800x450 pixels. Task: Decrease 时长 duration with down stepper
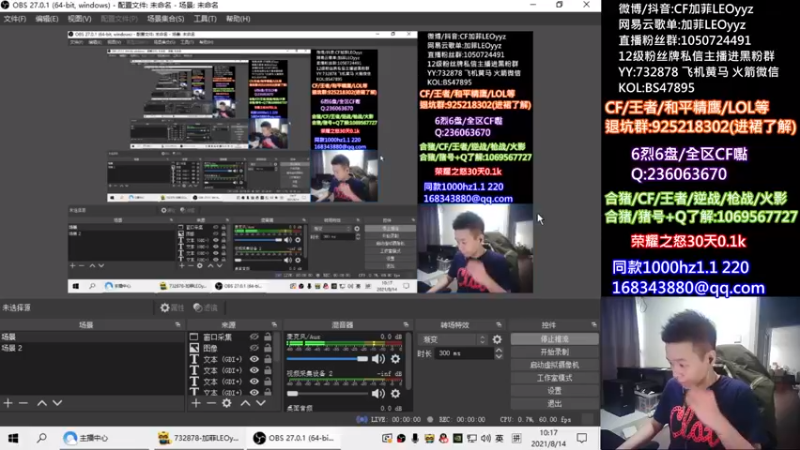pyautogui.click(x=498, y=356)
